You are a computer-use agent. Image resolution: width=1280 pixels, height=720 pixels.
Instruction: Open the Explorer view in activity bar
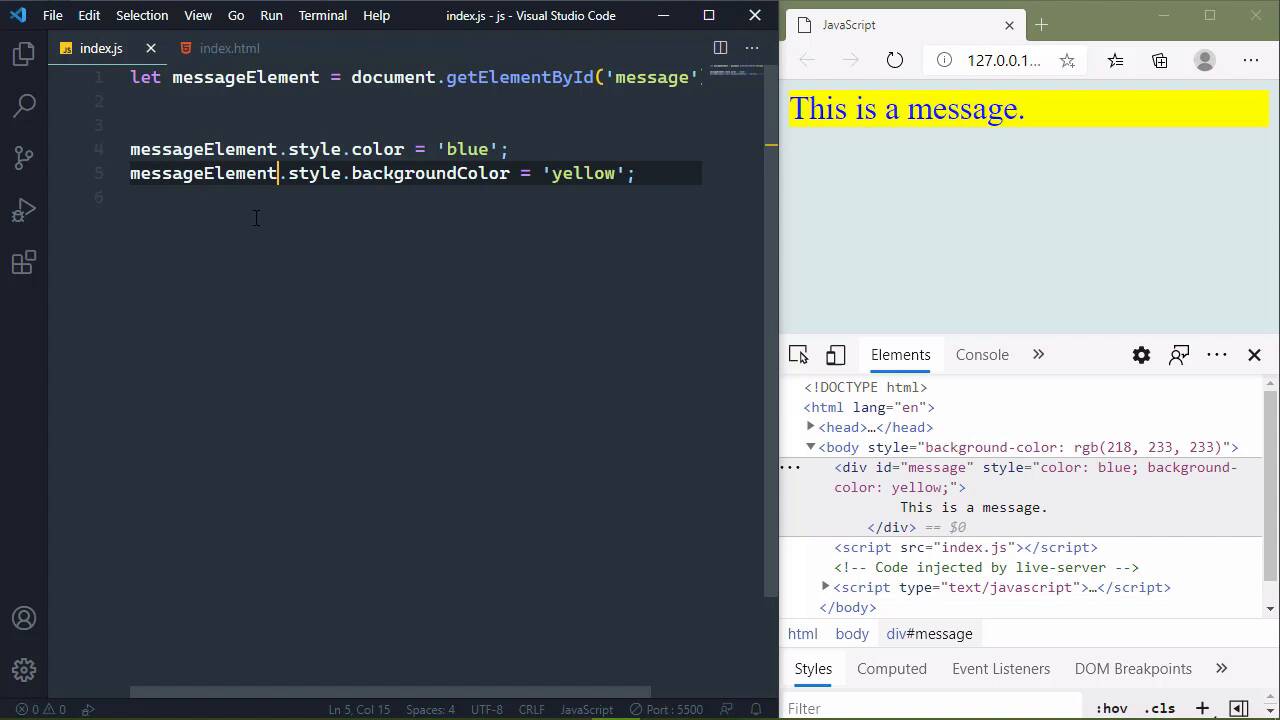(x=24, y=54)
